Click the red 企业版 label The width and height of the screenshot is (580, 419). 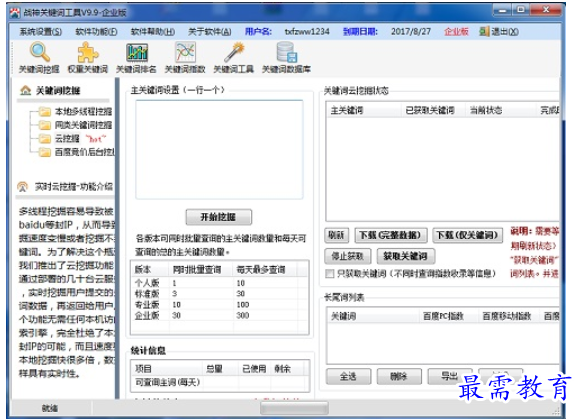point(456,32)
